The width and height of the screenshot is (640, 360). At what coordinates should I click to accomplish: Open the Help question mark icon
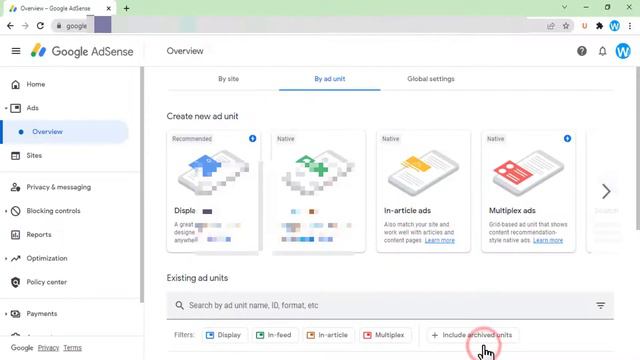click(x=582, y=51)
